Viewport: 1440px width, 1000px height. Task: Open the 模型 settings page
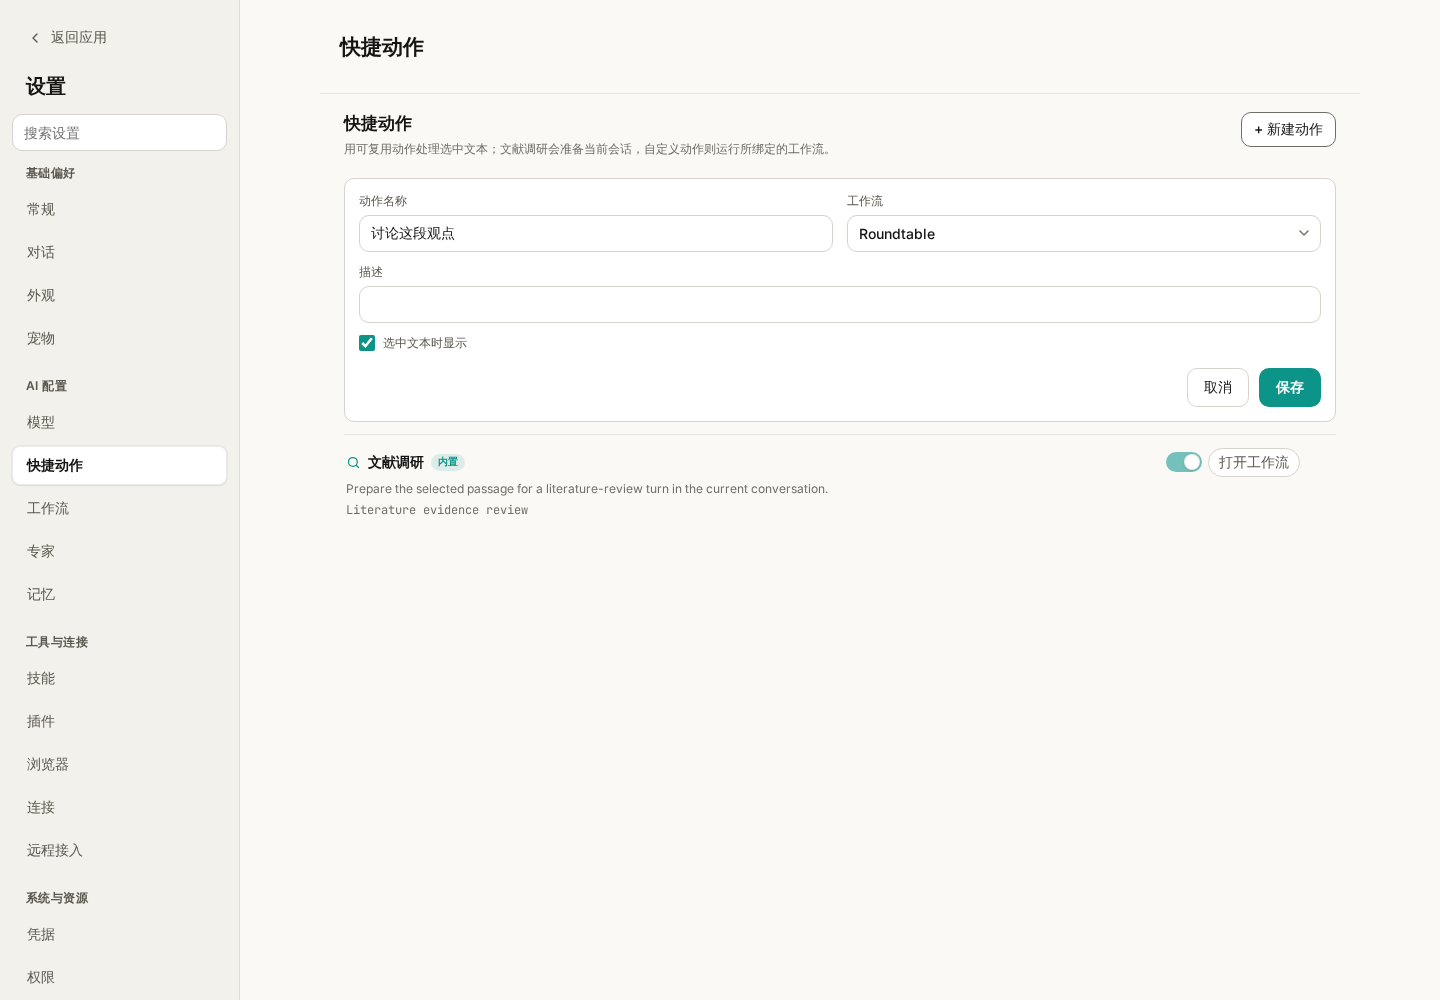120,423
